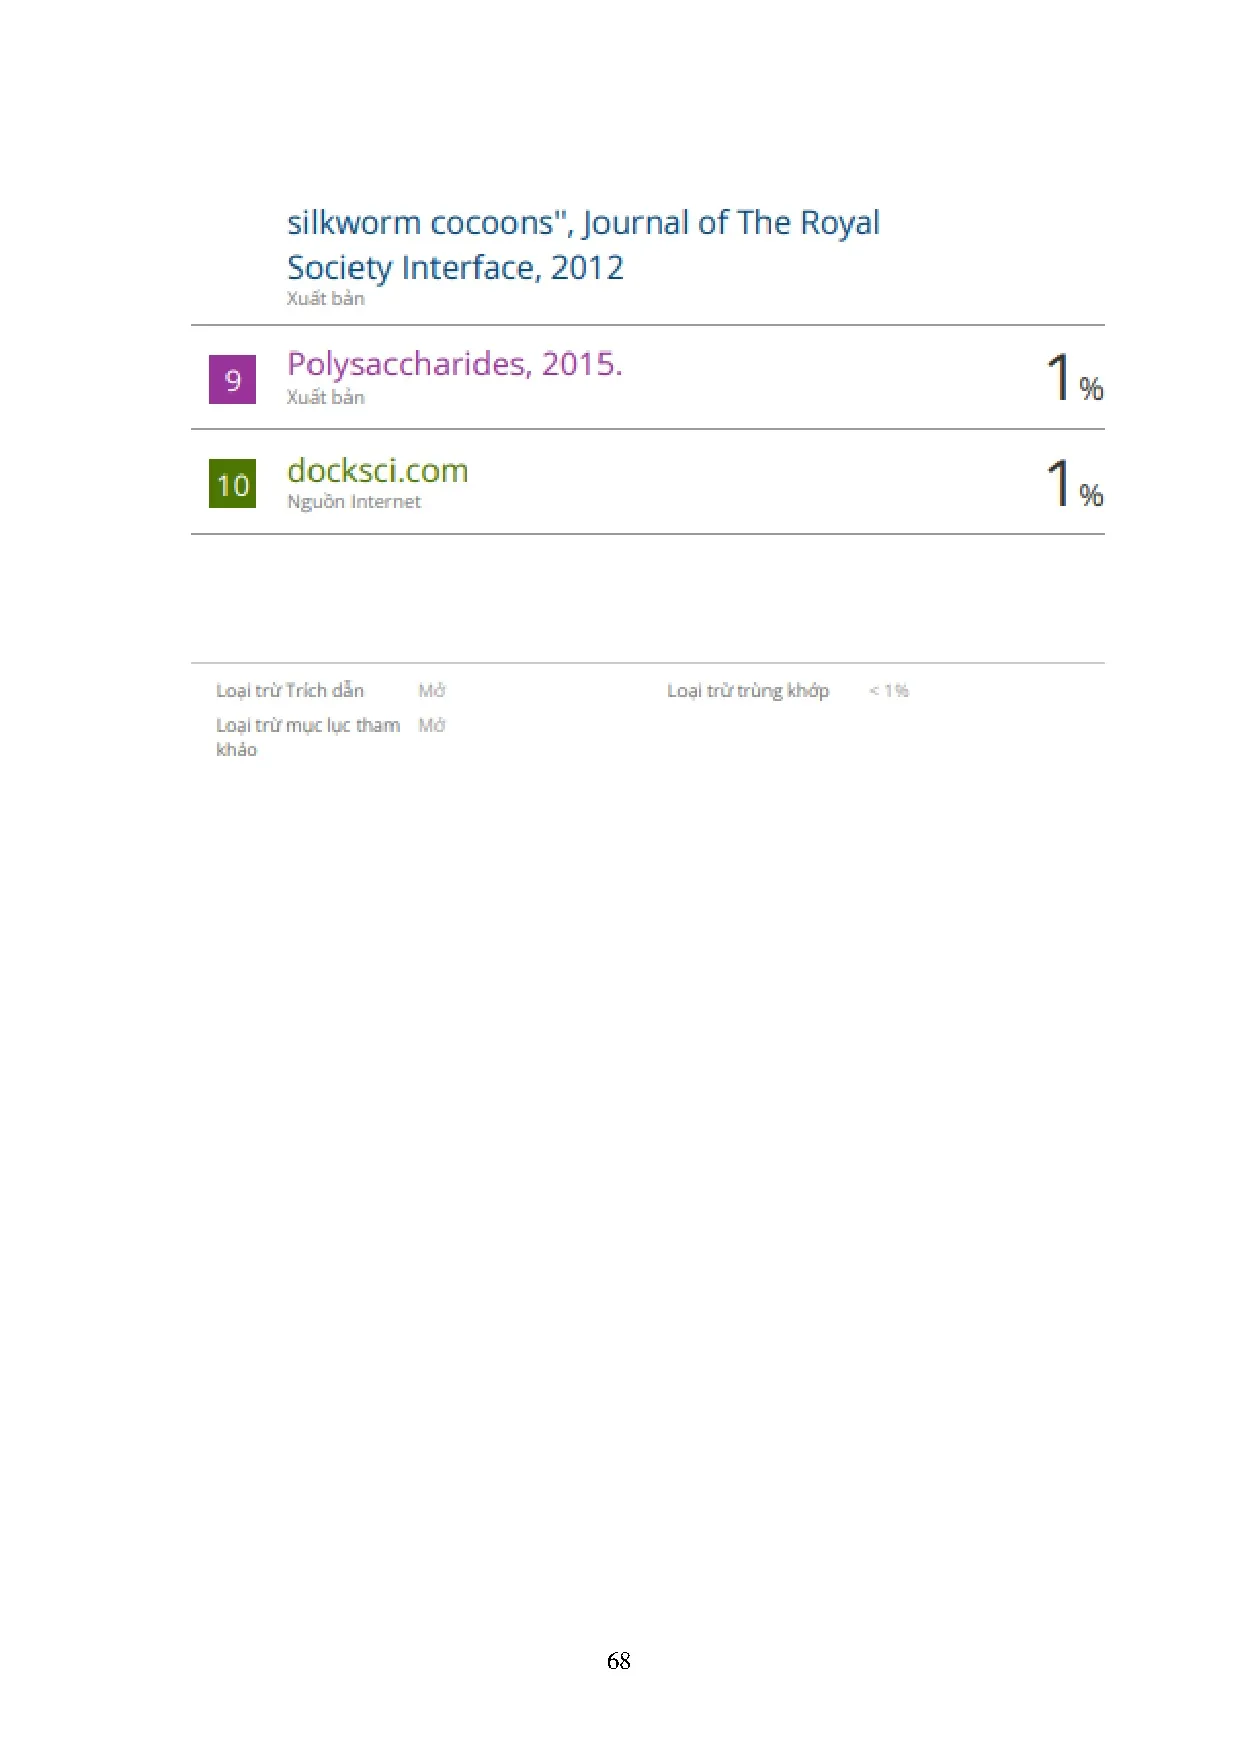This screenshot has width=1241, height=1753.
Task: Click the "Society Interface, 2012" title line
Action: pyautogui.click(x=455, y=268)
